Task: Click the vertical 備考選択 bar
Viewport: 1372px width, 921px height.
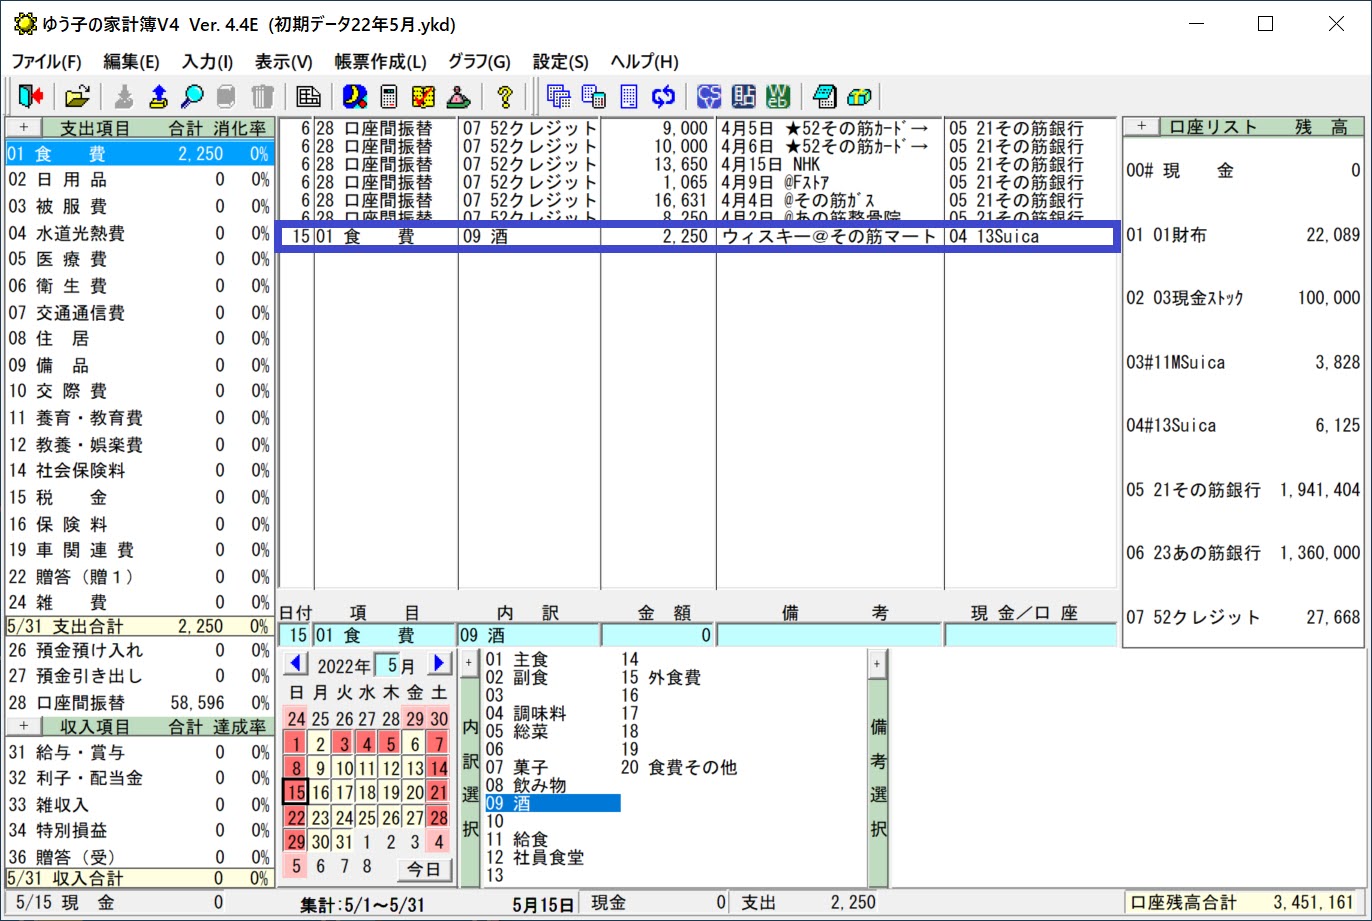Action: click(x=878, y=782)
